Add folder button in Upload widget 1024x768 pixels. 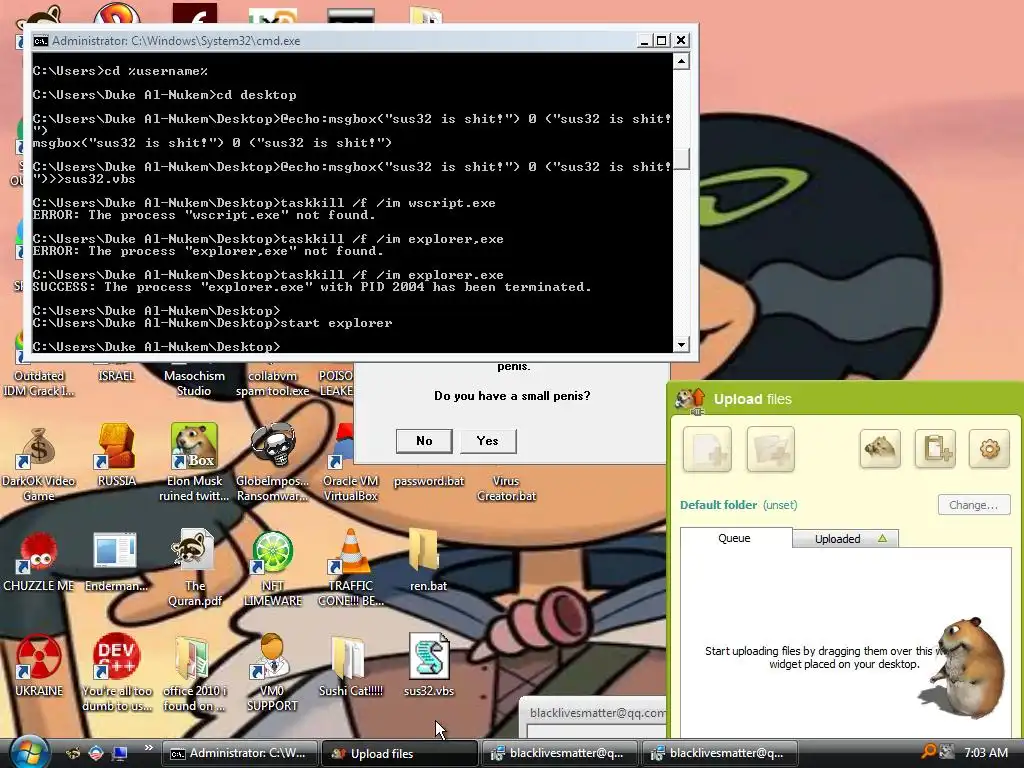[x=771, y=449]
